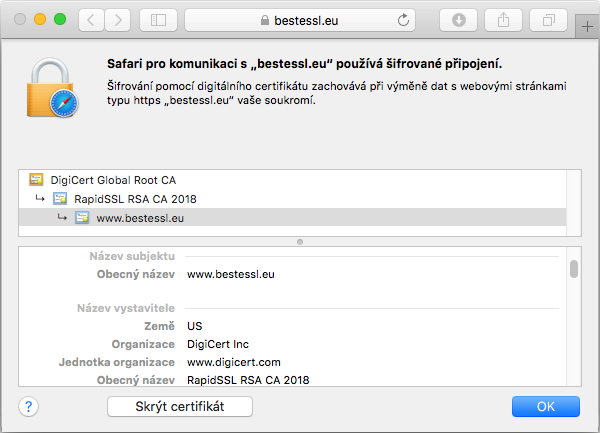Click the organization value DigiCert Inc

218,344
